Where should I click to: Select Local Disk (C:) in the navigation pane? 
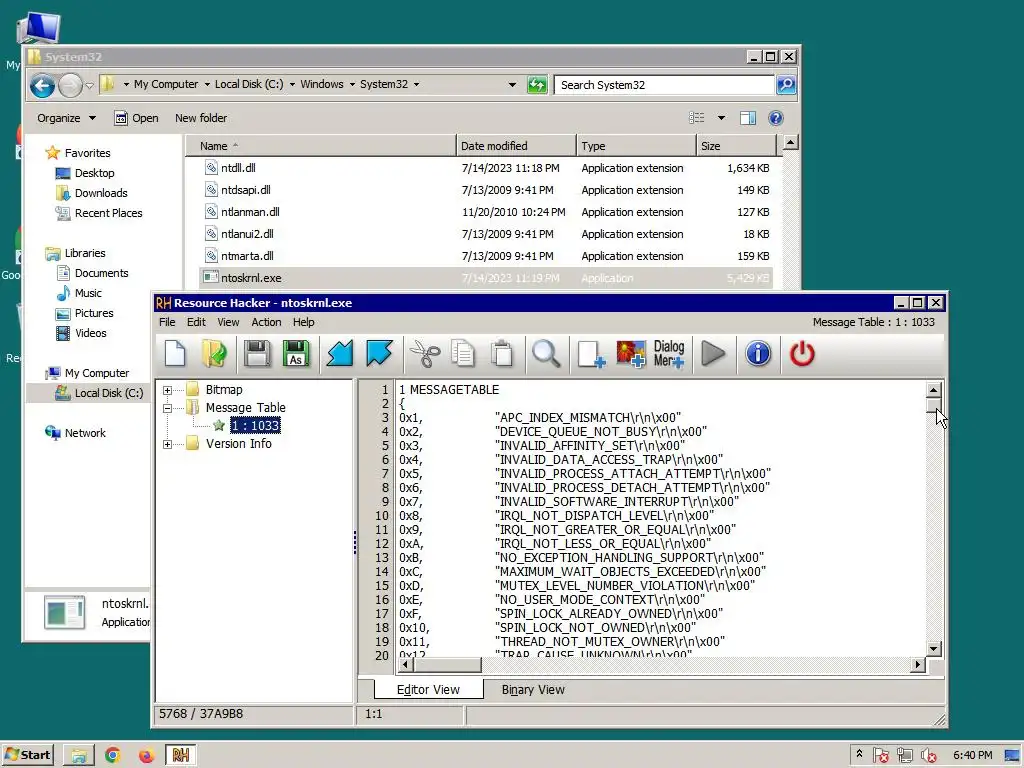[x=108, y=393]
